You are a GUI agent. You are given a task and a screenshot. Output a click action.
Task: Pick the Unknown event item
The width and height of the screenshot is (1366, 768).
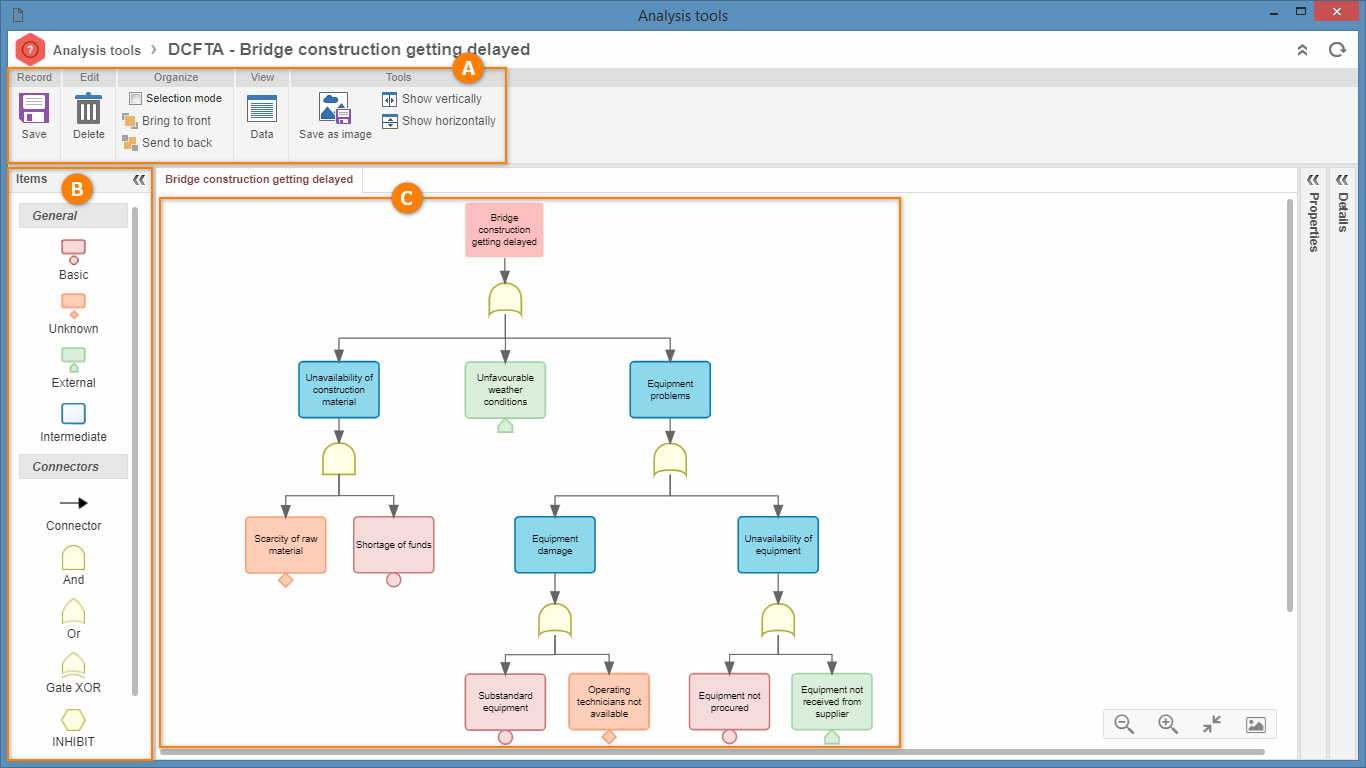[x=74, y=313]
